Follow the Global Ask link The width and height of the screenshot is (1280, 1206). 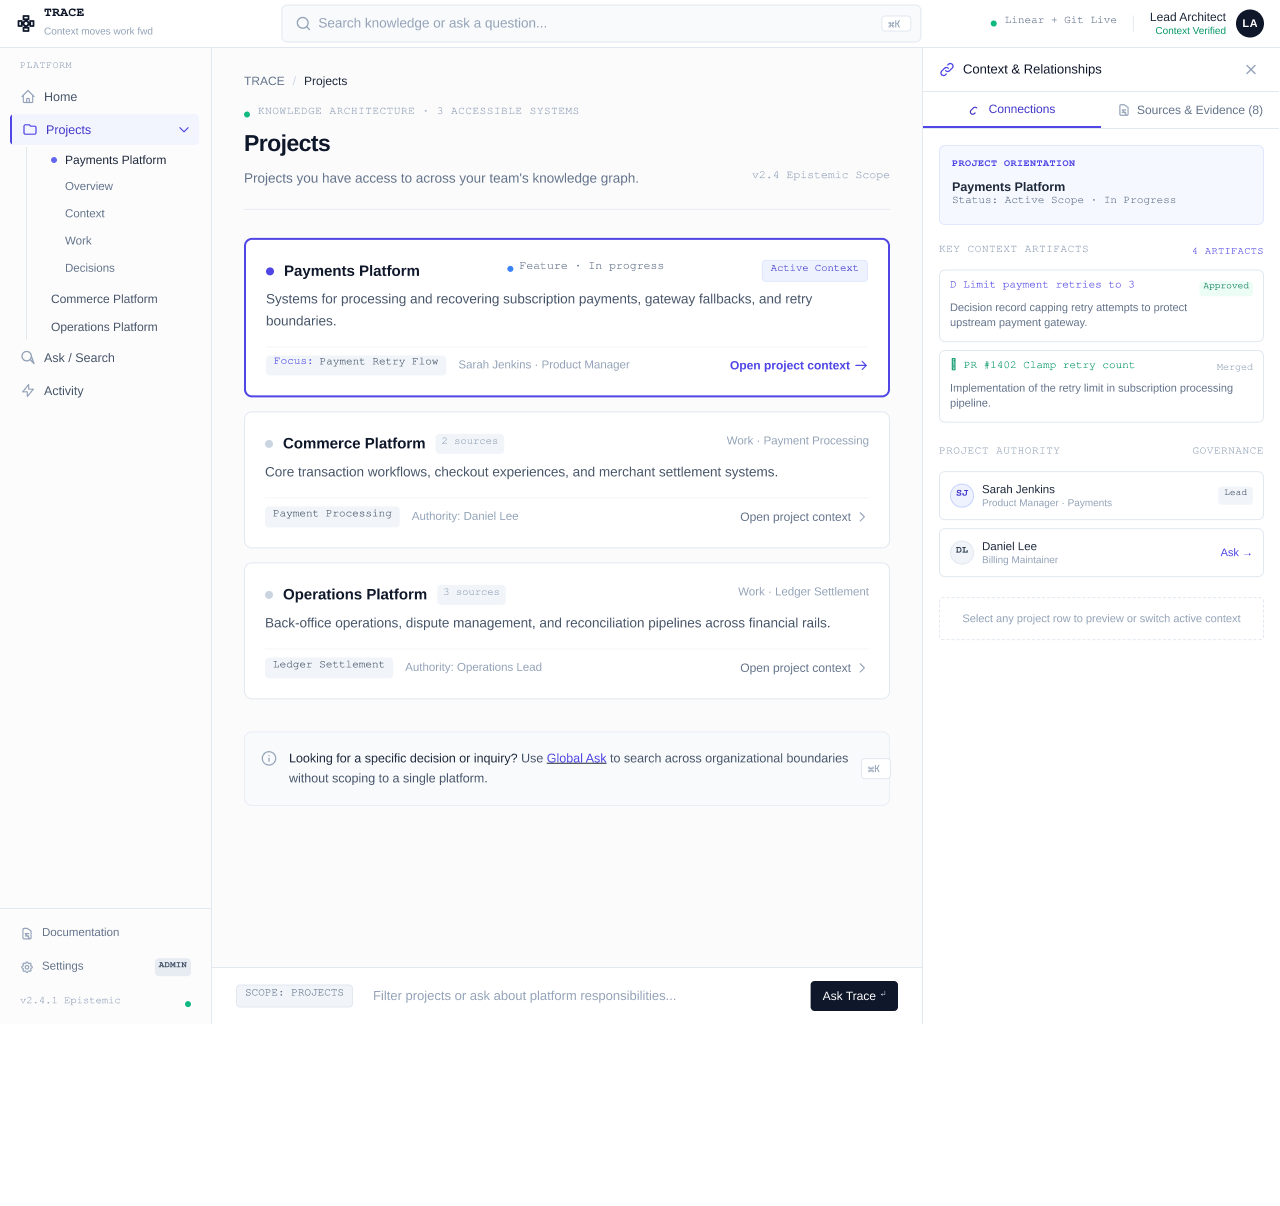[577, 758]
